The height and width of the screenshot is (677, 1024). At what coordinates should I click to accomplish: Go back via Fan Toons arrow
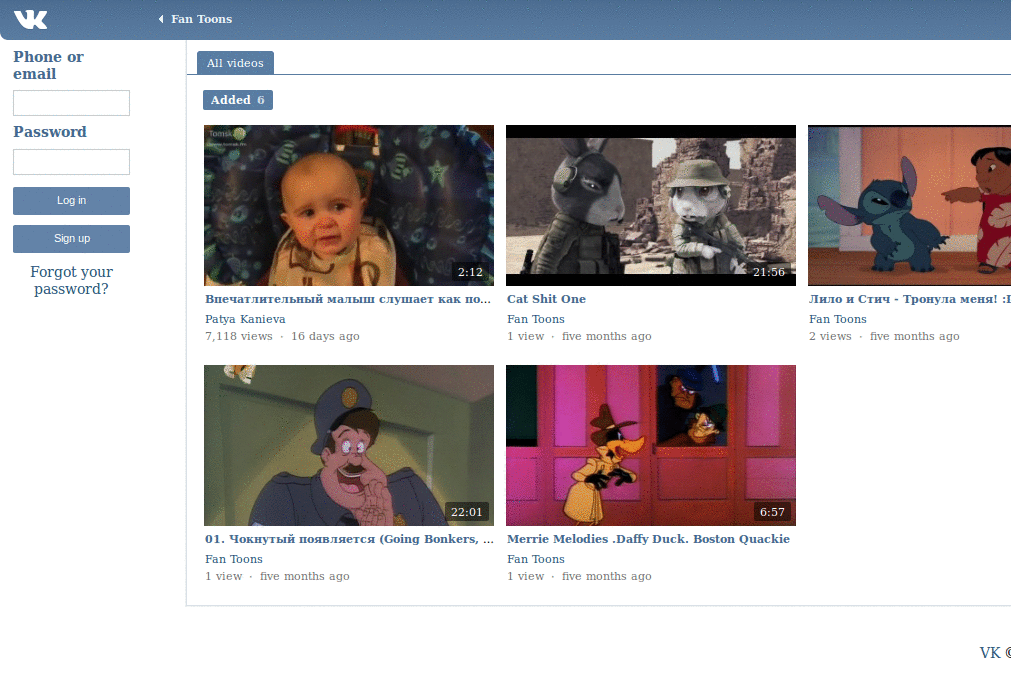coord(161,19)
